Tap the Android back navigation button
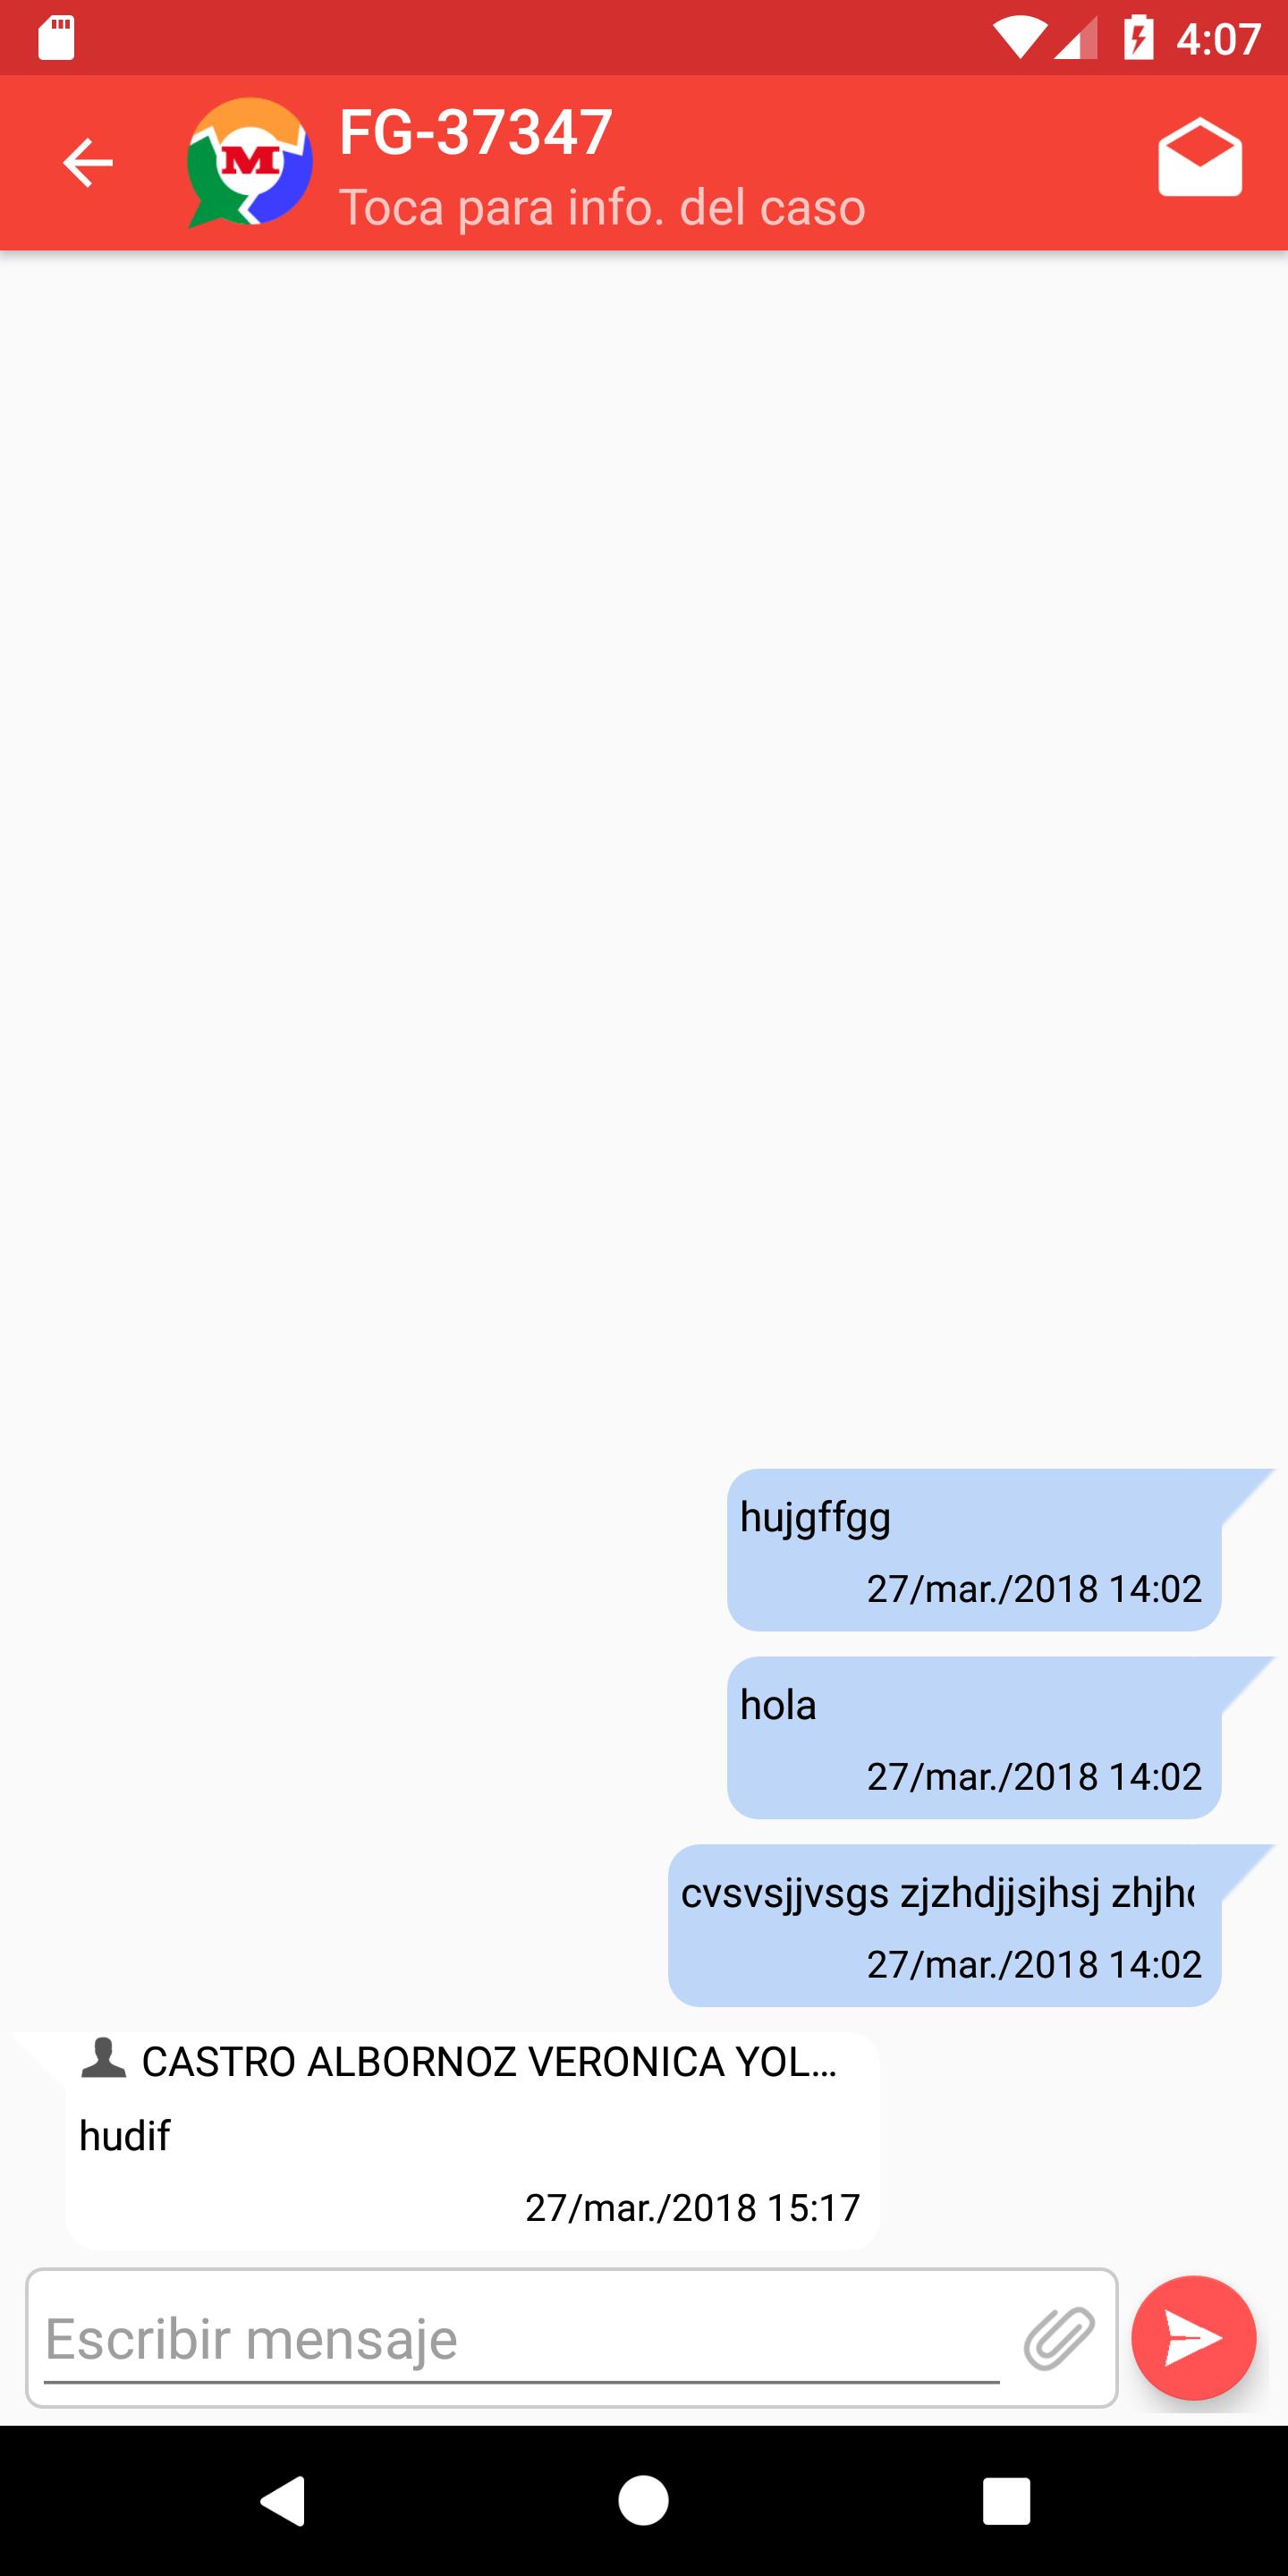The width and height of the screenshot is (1288, 2576). pos(283,2501)
